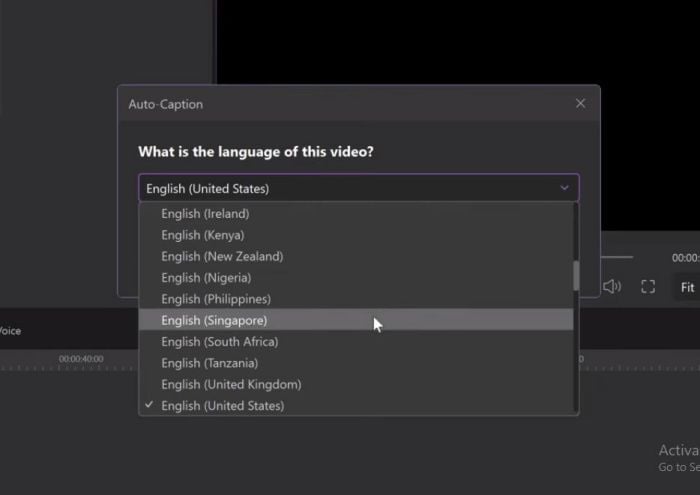Click the fullscreen preview icon
The image size is (700, 495).
click(x=648, y=287)
